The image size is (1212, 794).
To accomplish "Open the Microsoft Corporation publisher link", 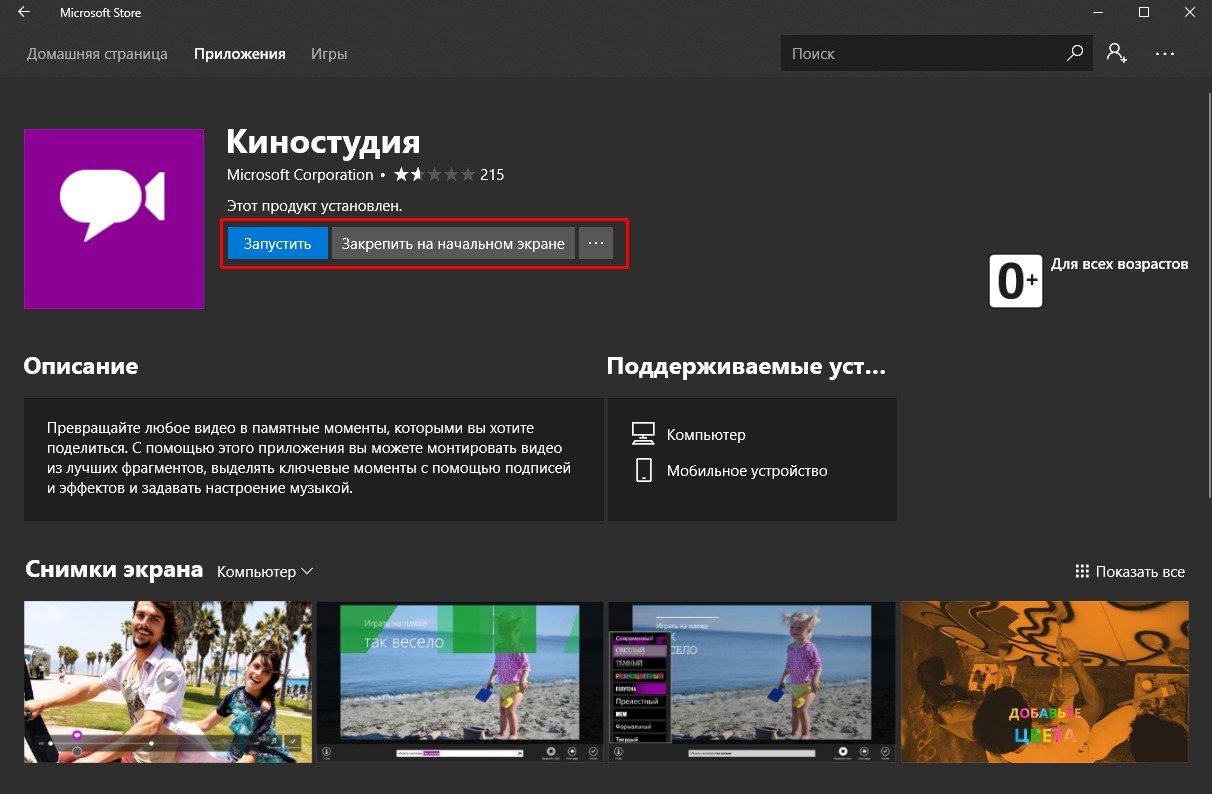I will coord(300,175).
